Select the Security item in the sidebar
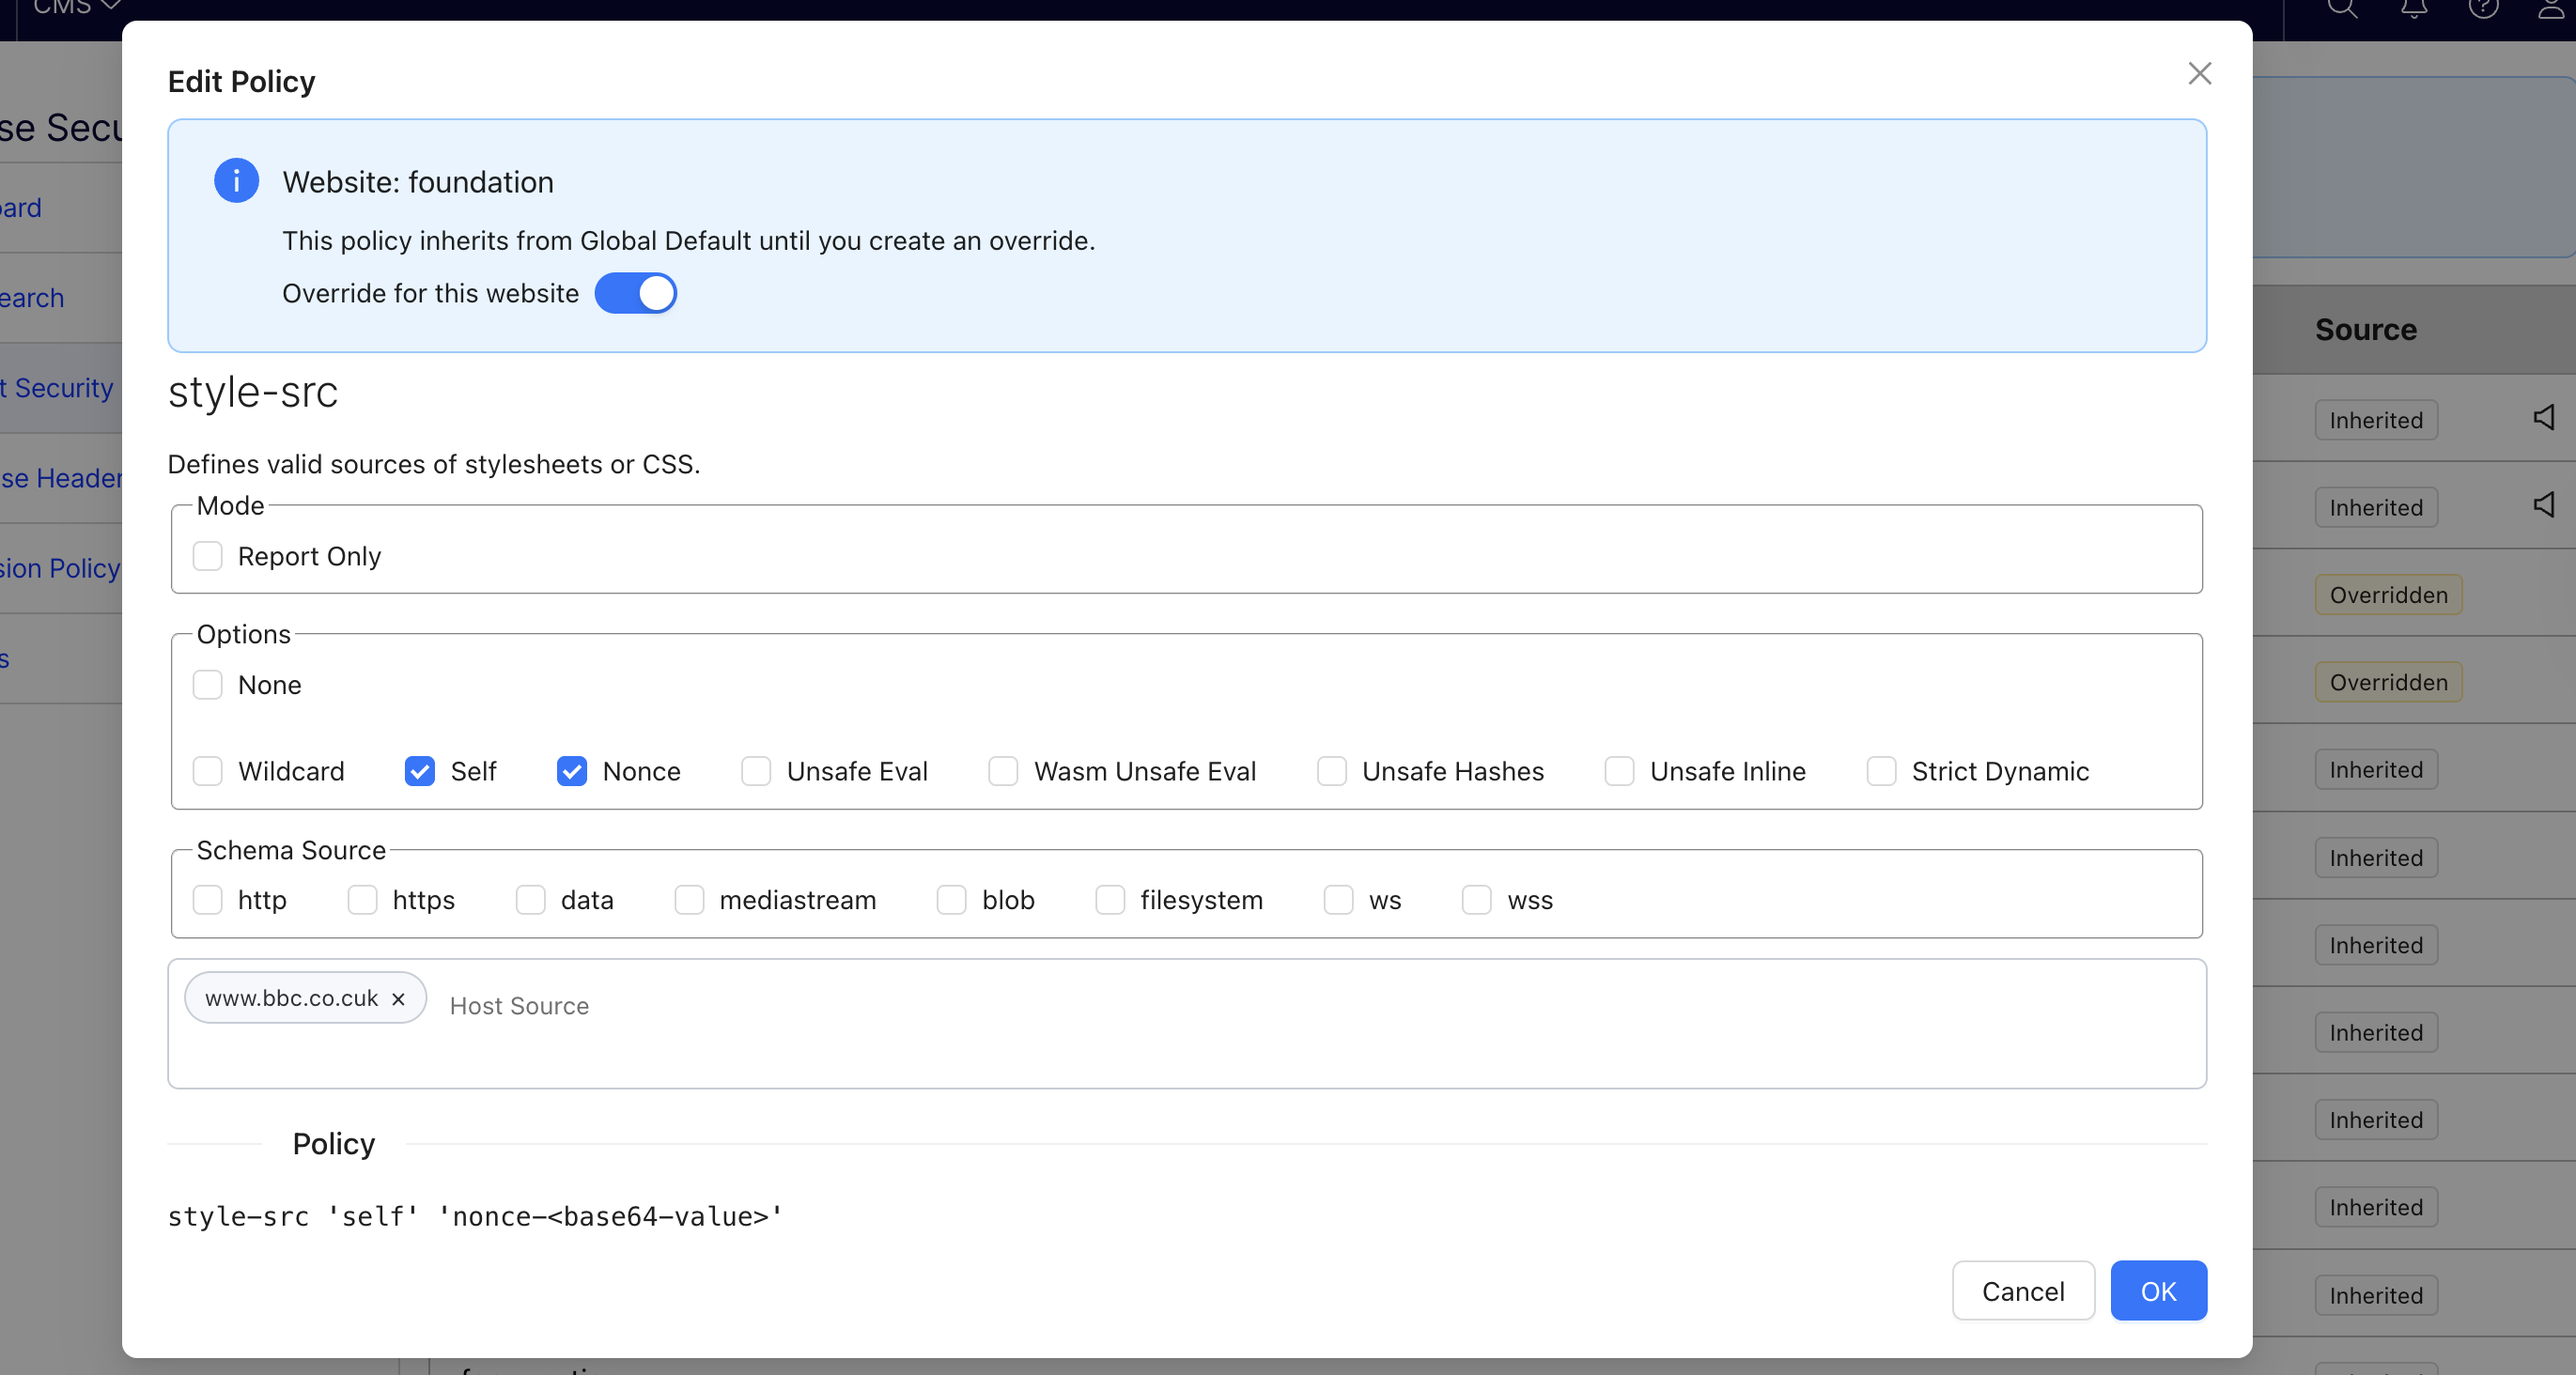 (x=55, y=388)
